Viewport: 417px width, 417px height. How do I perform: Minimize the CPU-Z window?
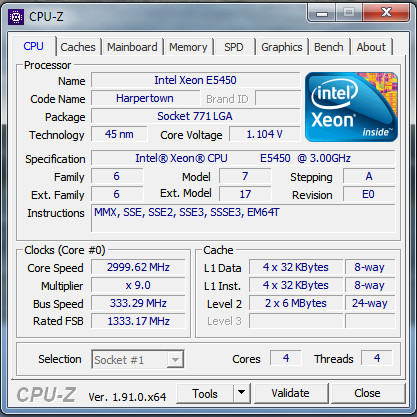click(x=322, y=14)
